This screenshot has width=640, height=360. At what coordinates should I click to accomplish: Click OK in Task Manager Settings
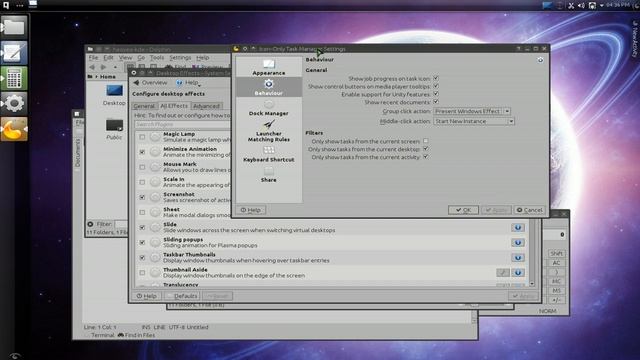[463, 210]
